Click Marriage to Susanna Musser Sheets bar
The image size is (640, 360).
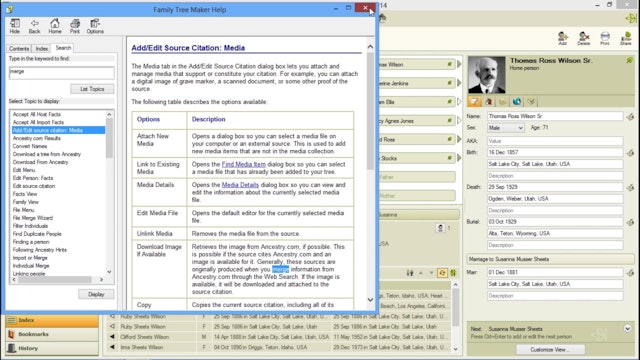coord(550,259)
